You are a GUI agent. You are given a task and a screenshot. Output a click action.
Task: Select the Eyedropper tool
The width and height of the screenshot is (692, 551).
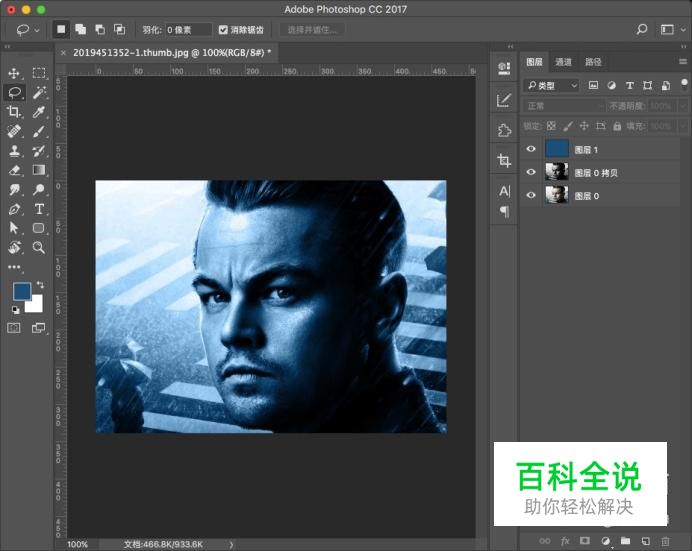(39, 112)
